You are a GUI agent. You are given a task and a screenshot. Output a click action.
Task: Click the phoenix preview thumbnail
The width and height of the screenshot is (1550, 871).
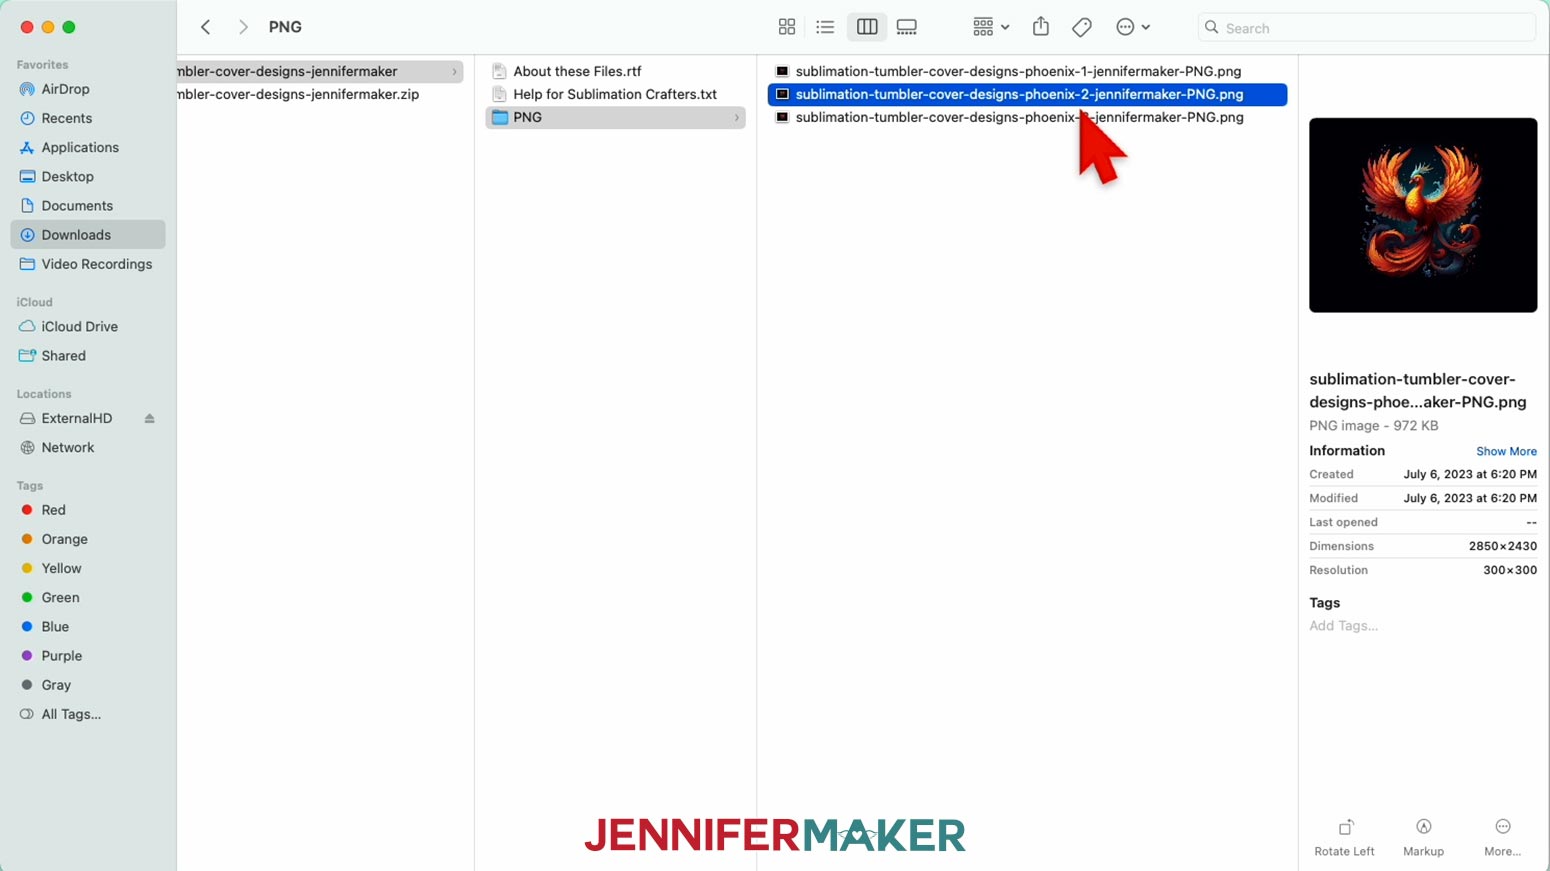click(x=1423, y=215)
